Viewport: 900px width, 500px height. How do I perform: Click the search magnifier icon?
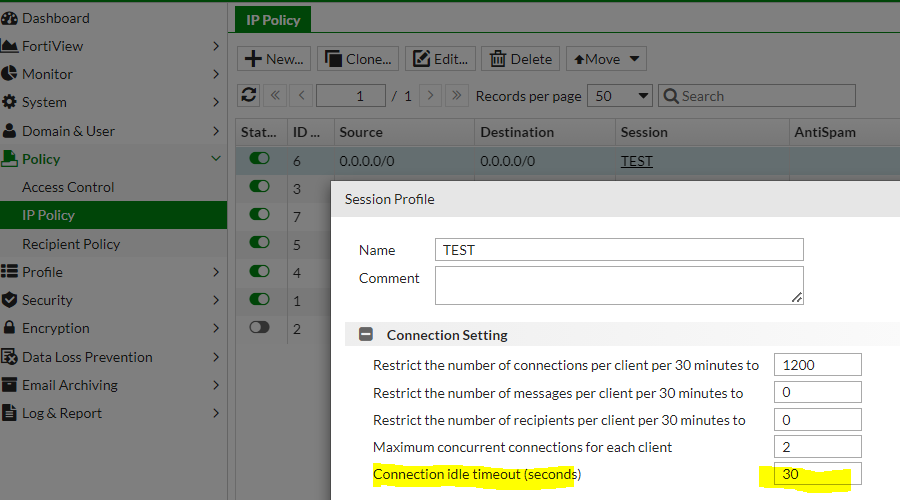coord(670,96)
